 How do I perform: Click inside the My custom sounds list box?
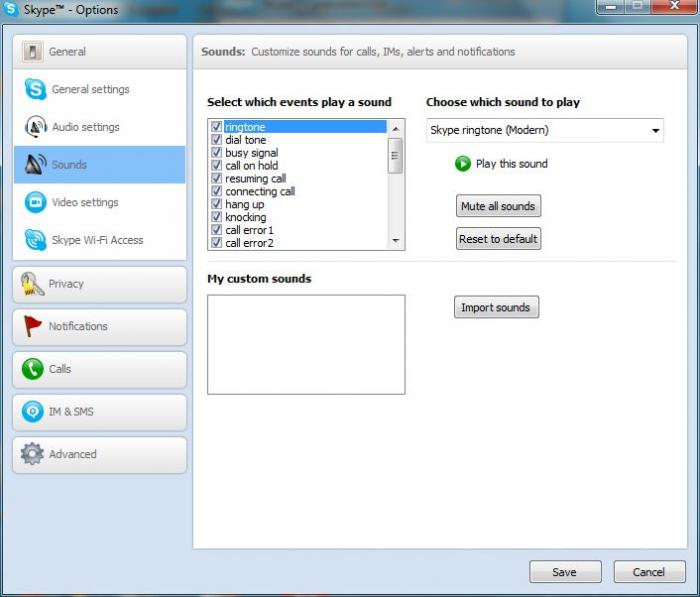coord(306,344)
